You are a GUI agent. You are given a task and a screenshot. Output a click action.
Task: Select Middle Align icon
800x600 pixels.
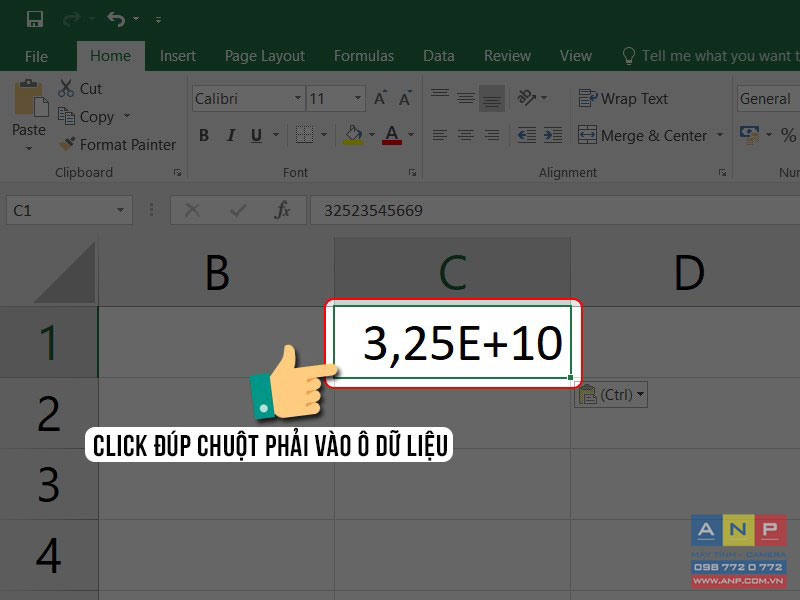[466, 97]
